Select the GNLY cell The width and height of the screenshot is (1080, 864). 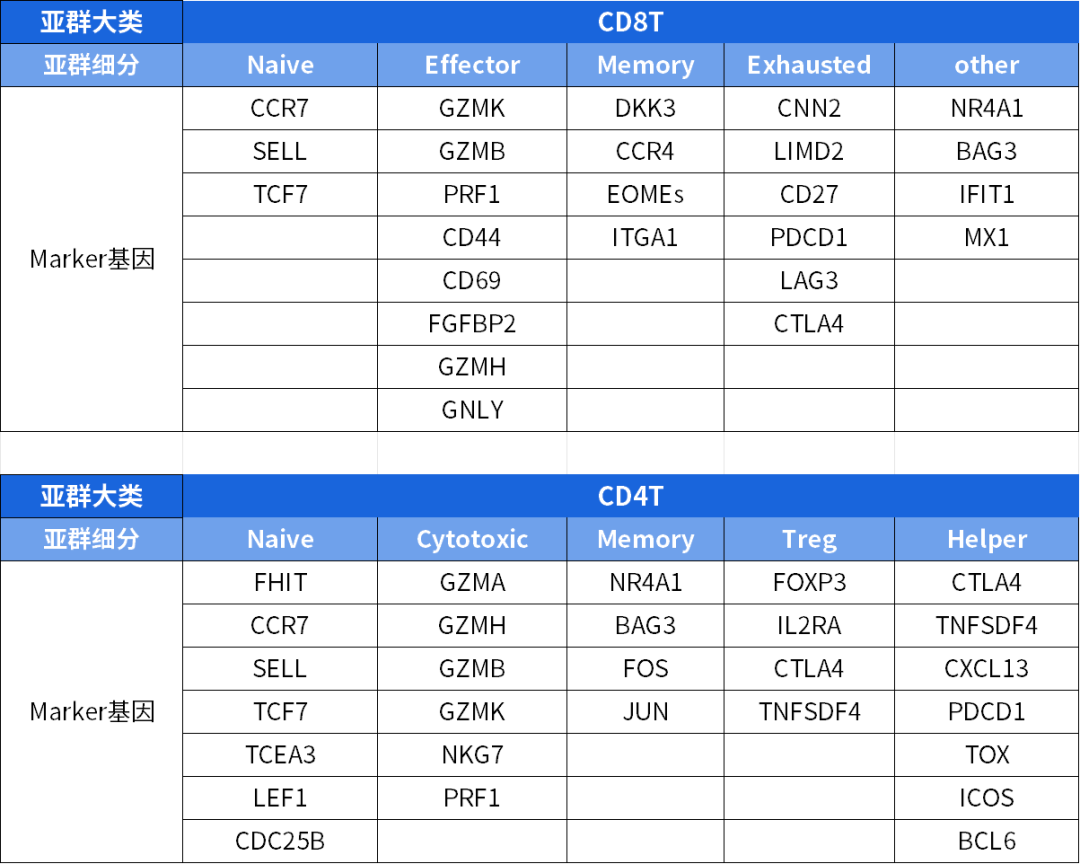(x=472, y=410)
